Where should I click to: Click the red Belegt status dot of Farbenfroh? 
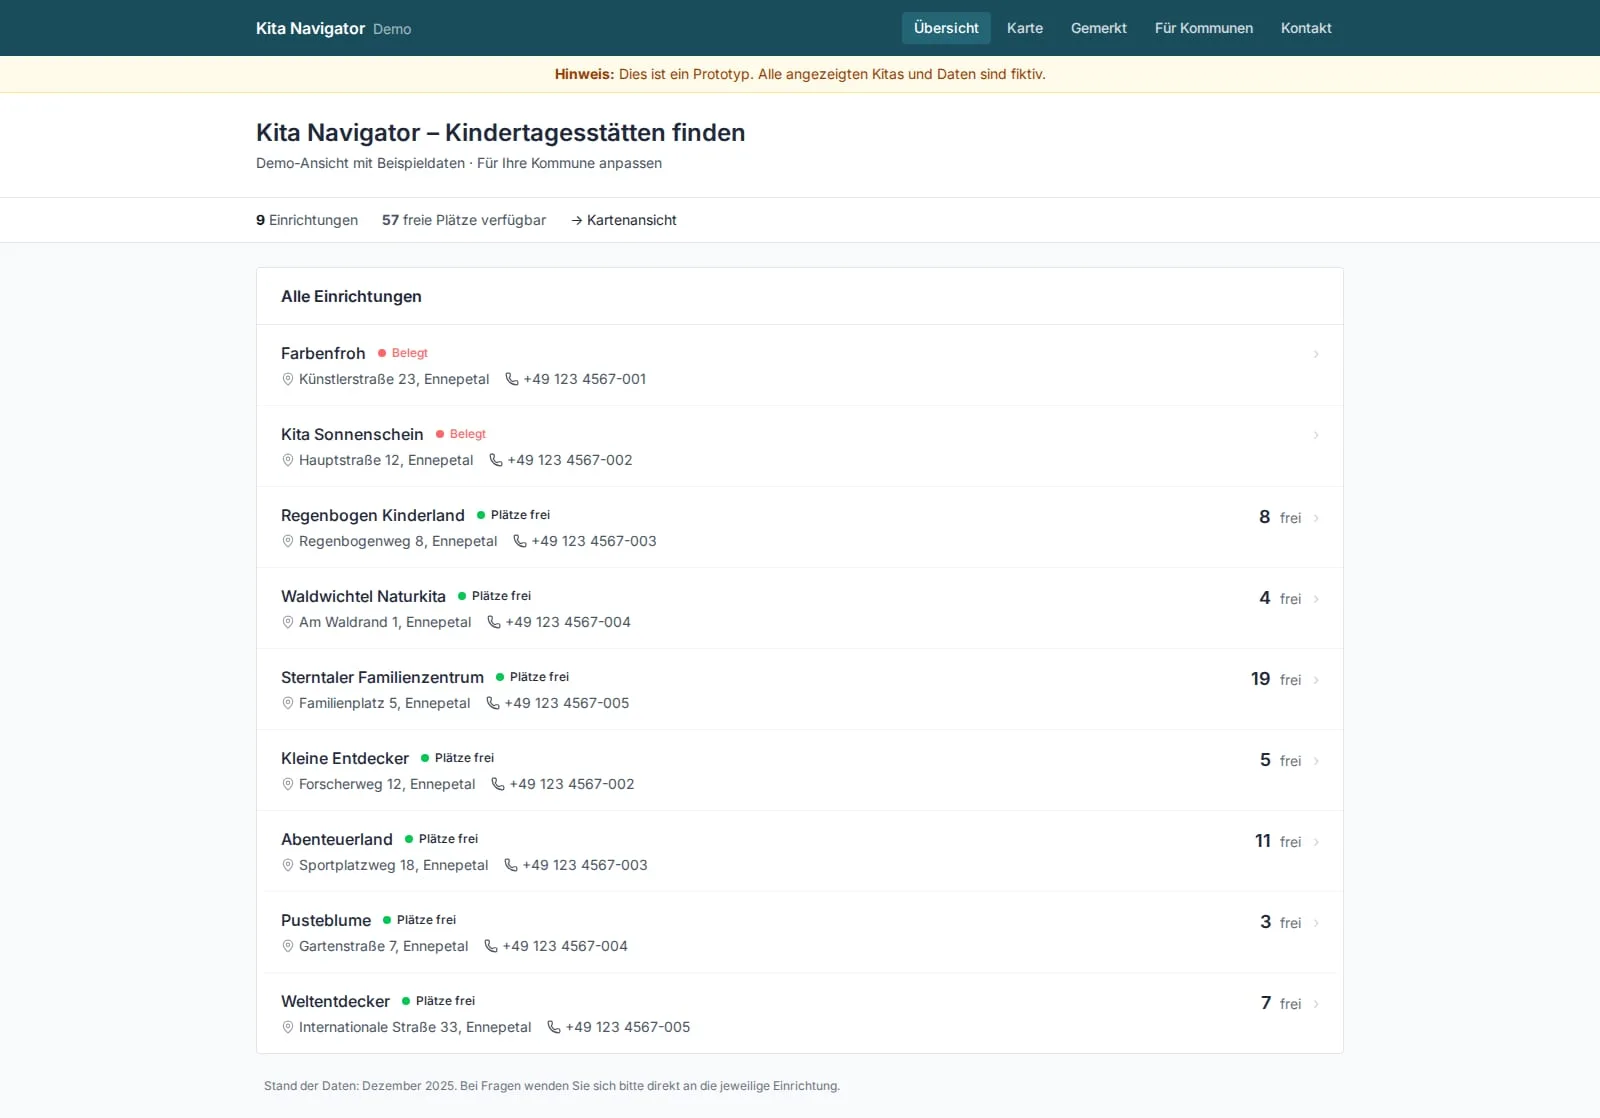click(382, 353)
